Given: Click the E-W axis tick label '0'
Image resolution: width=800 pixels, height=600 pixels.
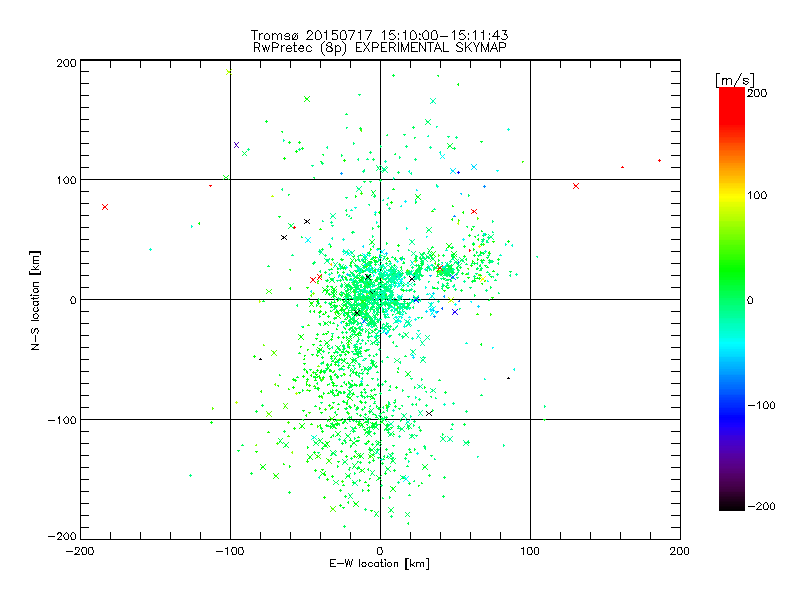Looking at the screenshot, I should (380, 551).
